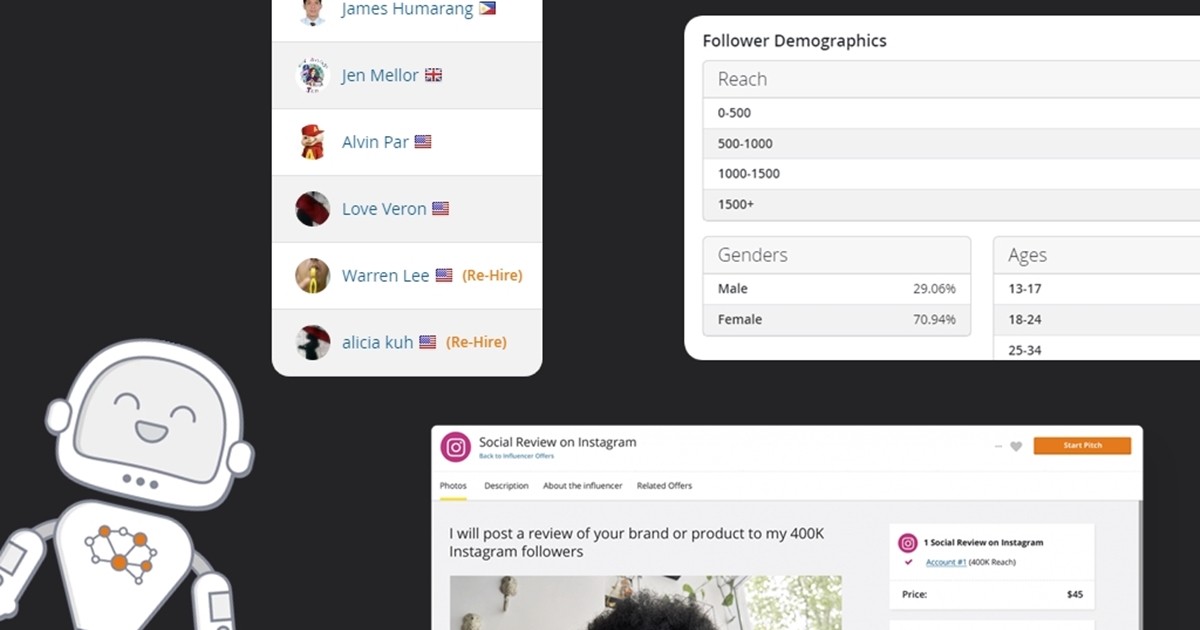The image size is (1200, 630).
Task: Select the Photos tab
Action: point(453,486)
